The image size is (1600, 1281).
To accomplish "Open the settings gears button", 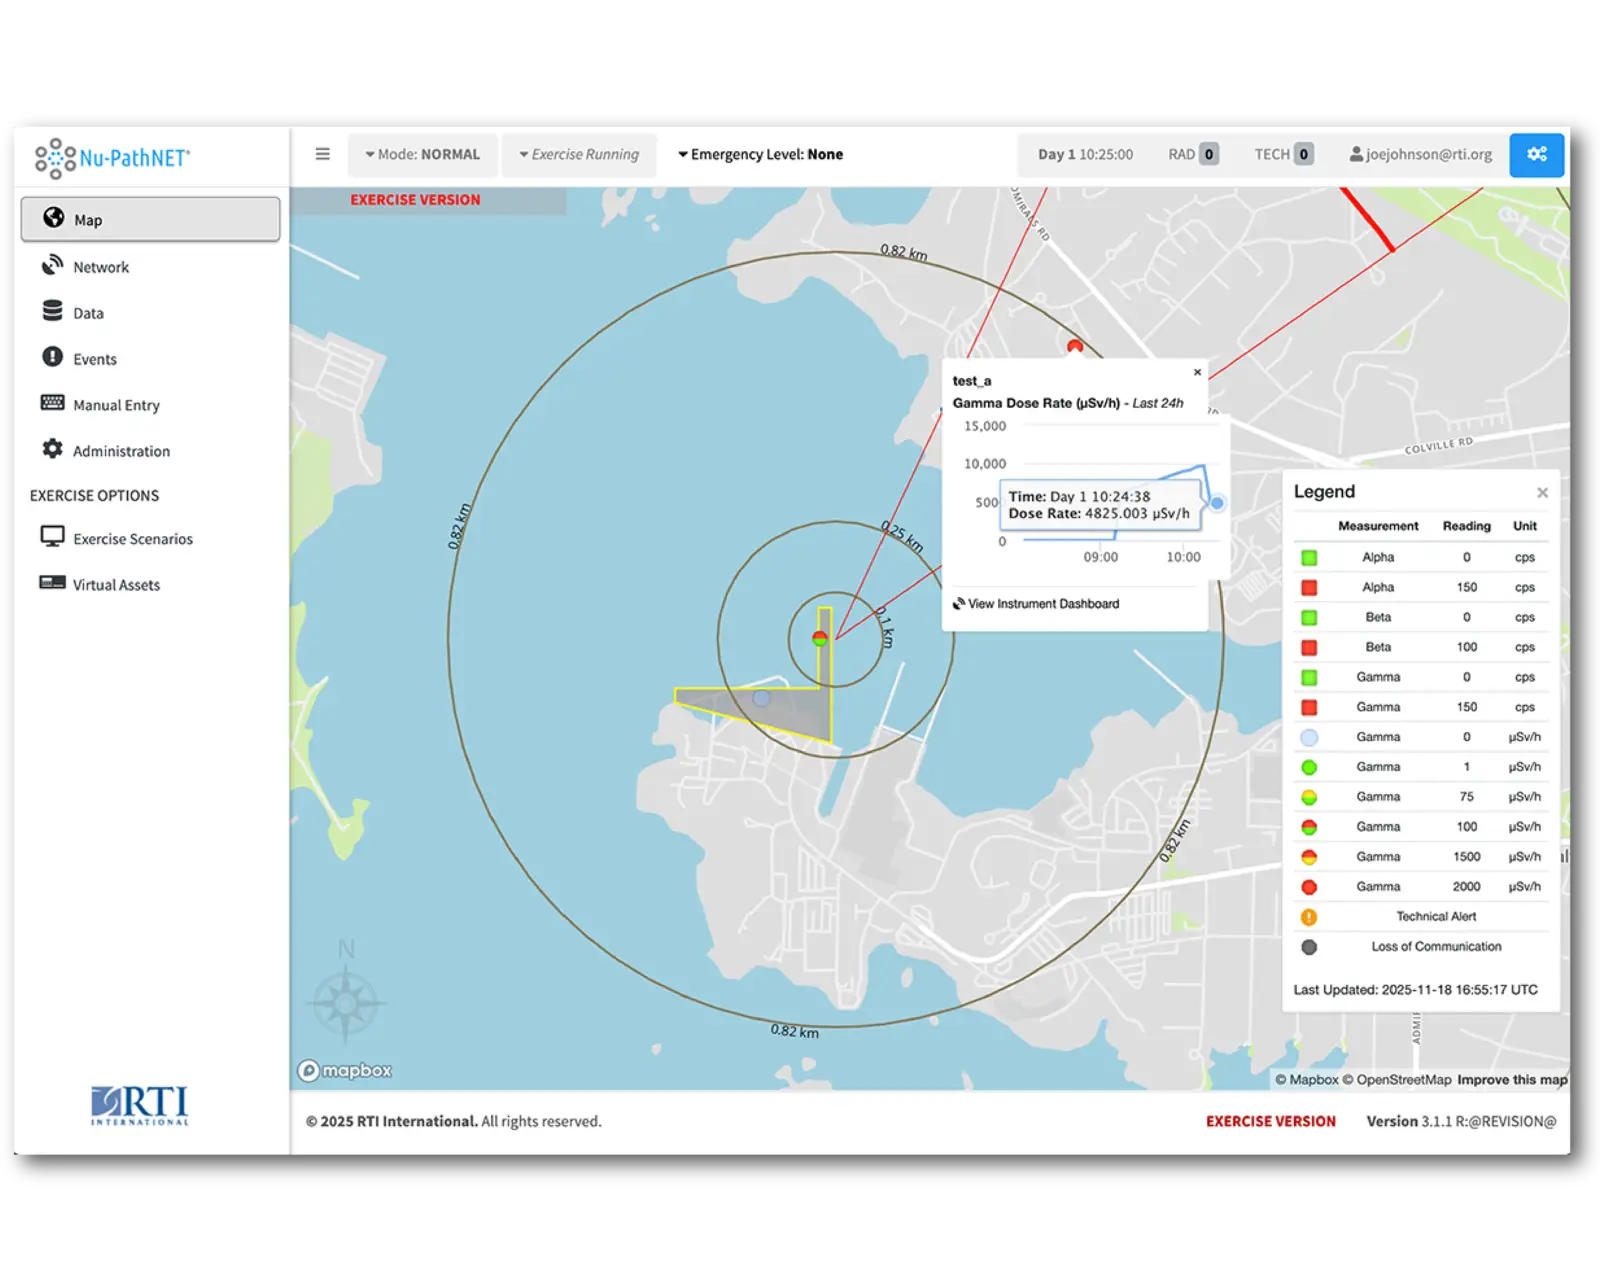I will click(1536, 154).
